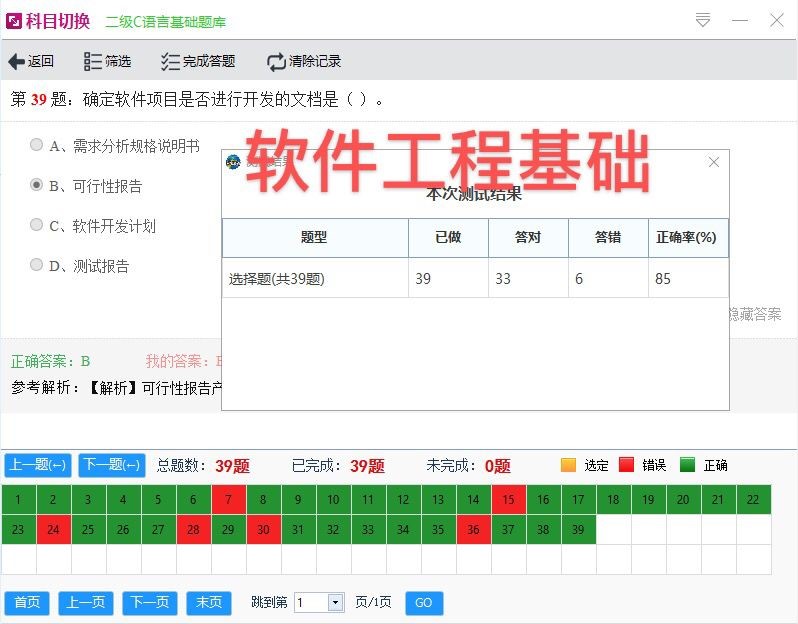The image size is (798, 624).
Task: Go to next question with 下一题 button
Action: point(111,465)
